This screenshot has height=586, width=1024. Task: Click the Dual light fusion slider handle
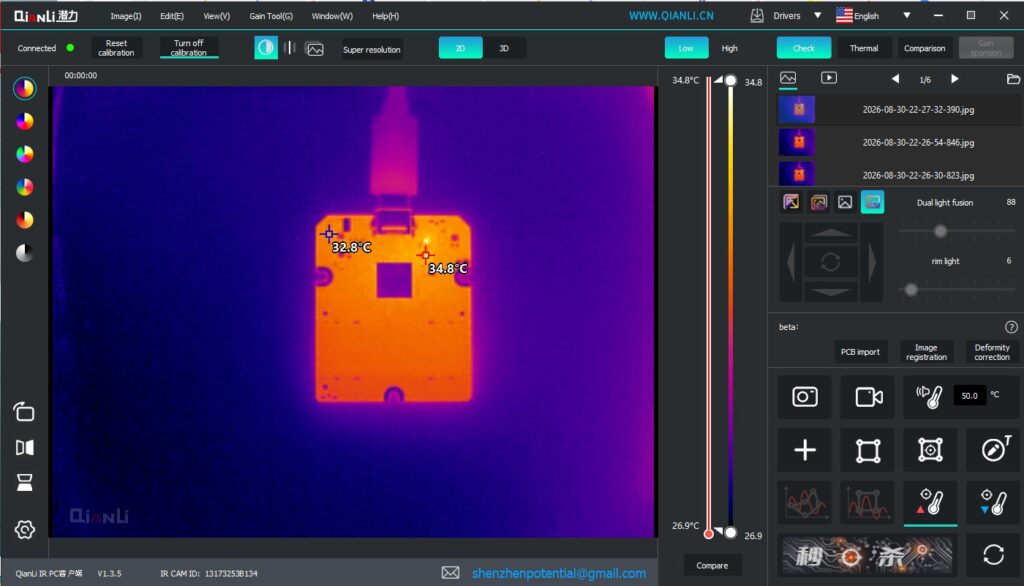(940, 231)
